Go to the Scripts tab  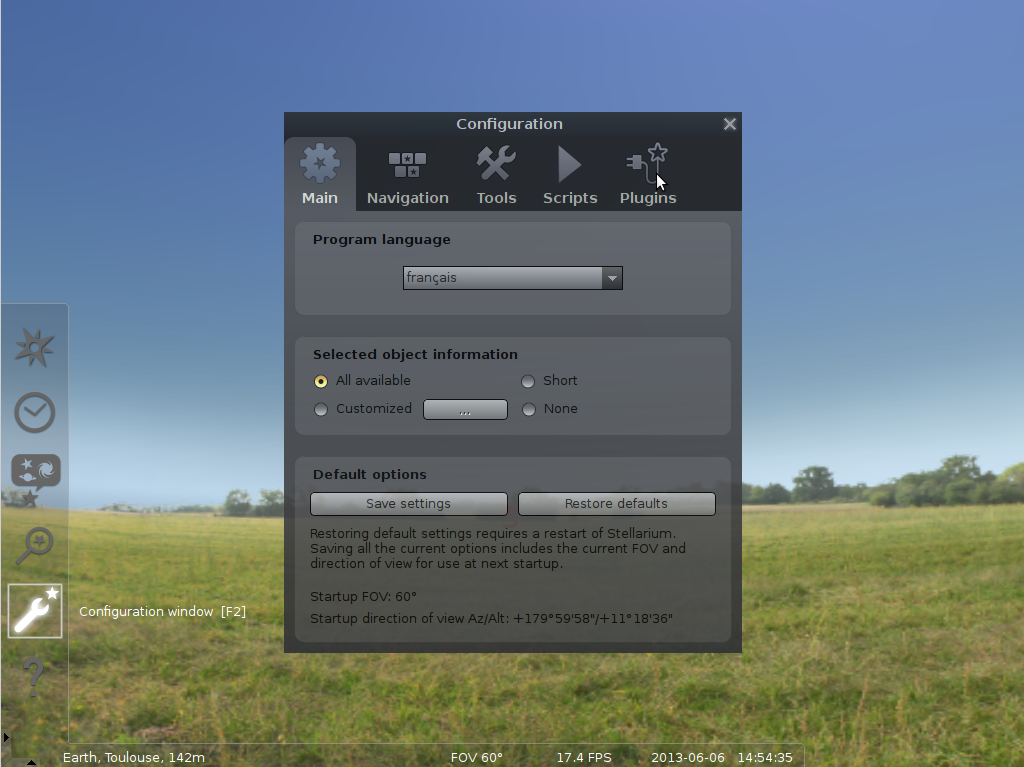coord(570,174)
